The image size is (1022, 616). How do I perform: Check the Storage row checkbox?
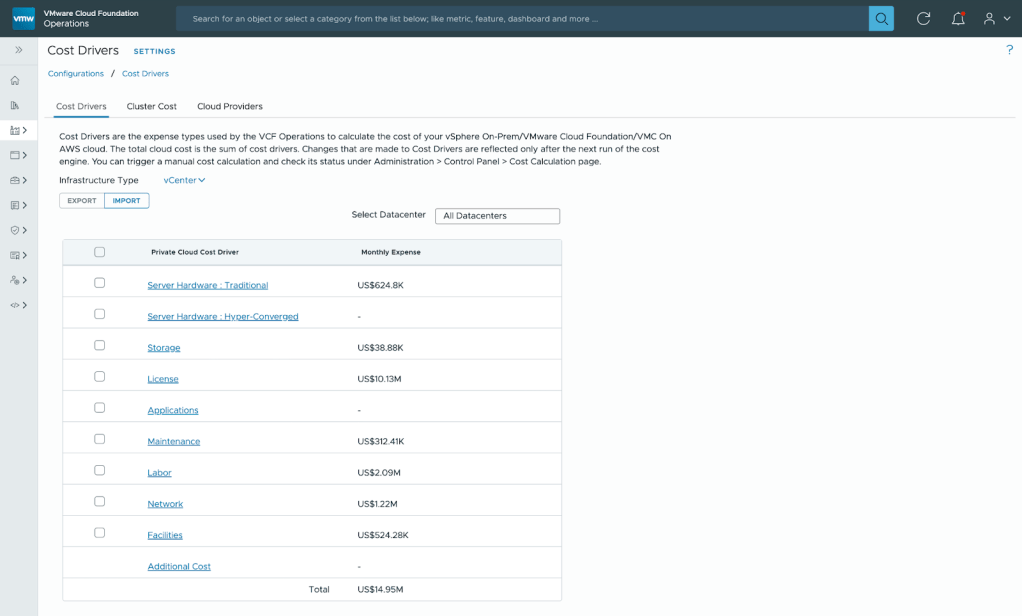(100, 345)
